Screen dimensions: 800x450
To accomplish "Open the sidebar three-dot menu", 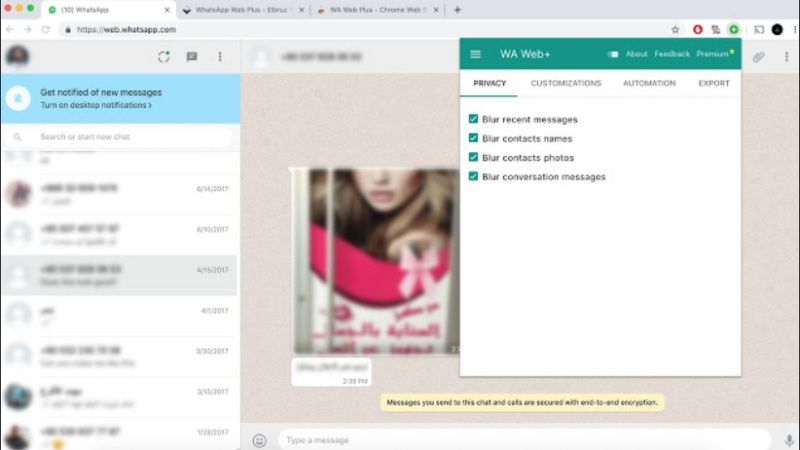I will tap(220, 57).
